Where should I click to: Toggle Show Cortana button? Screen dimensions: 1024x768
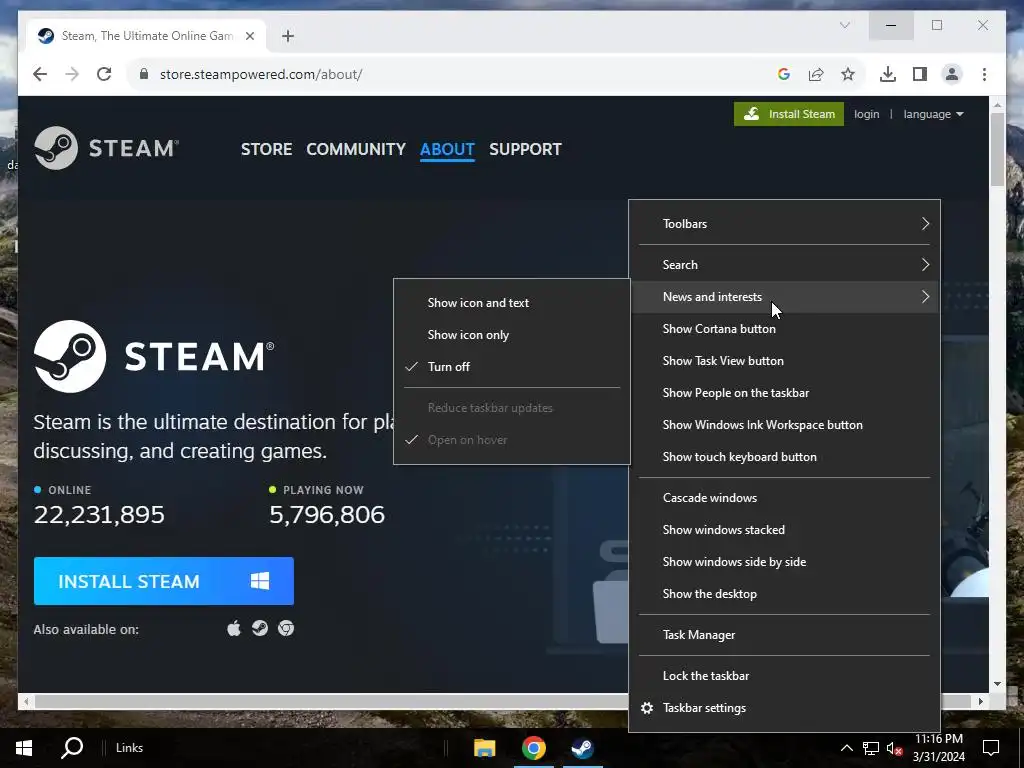[784, 328]
